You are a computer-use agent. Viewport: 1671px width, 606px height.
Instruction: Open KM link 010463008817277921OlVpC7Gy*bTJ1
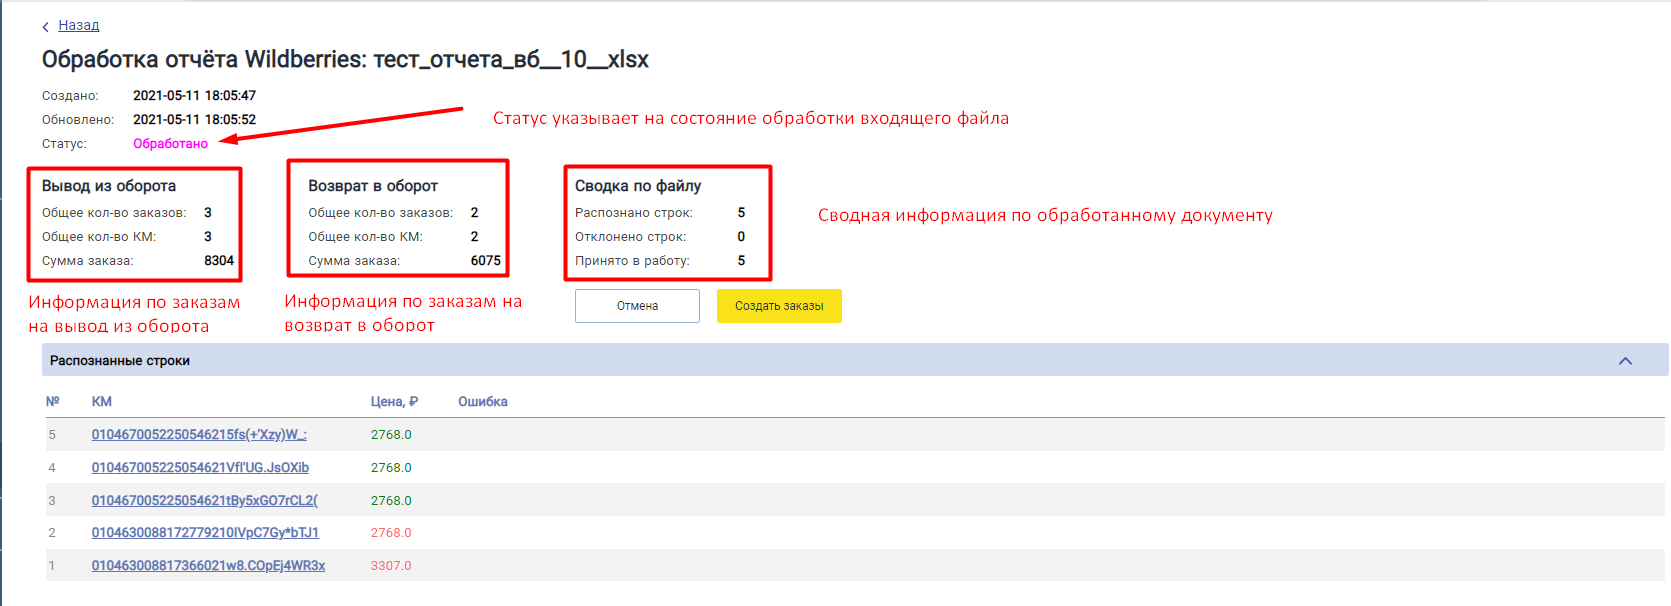pos(205,532)
